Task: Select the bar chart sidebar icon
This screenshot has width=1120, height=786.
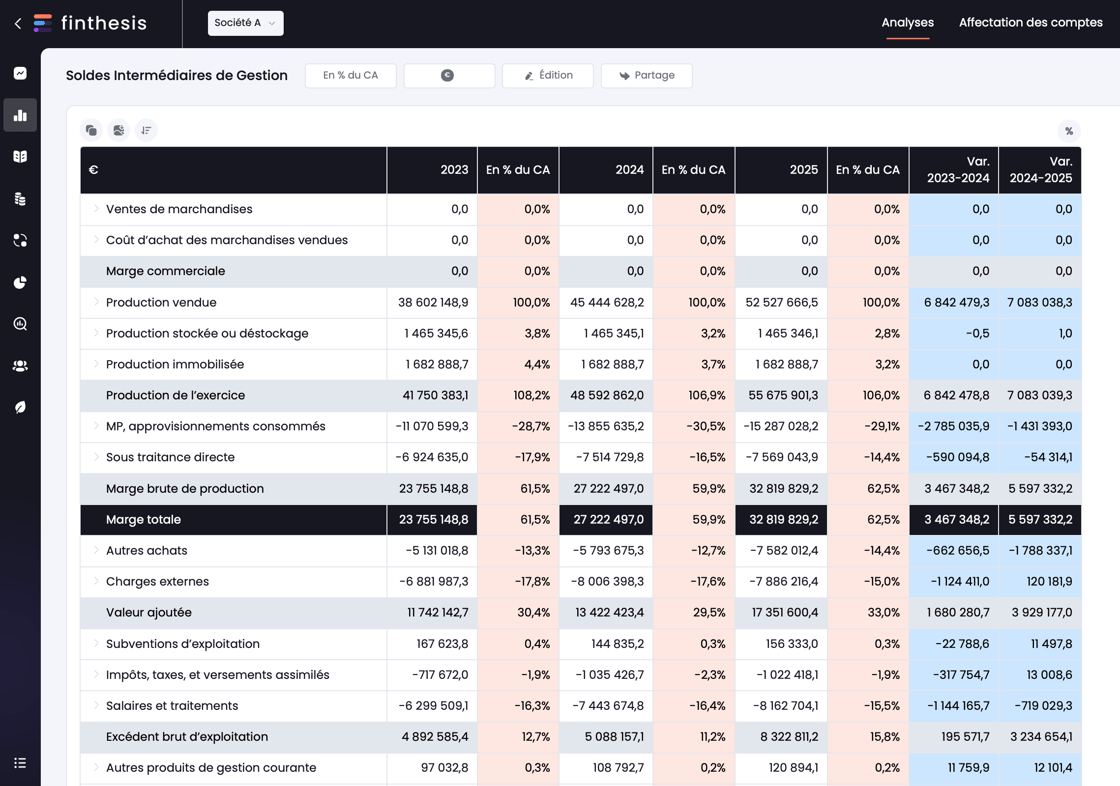Action: 20,115
